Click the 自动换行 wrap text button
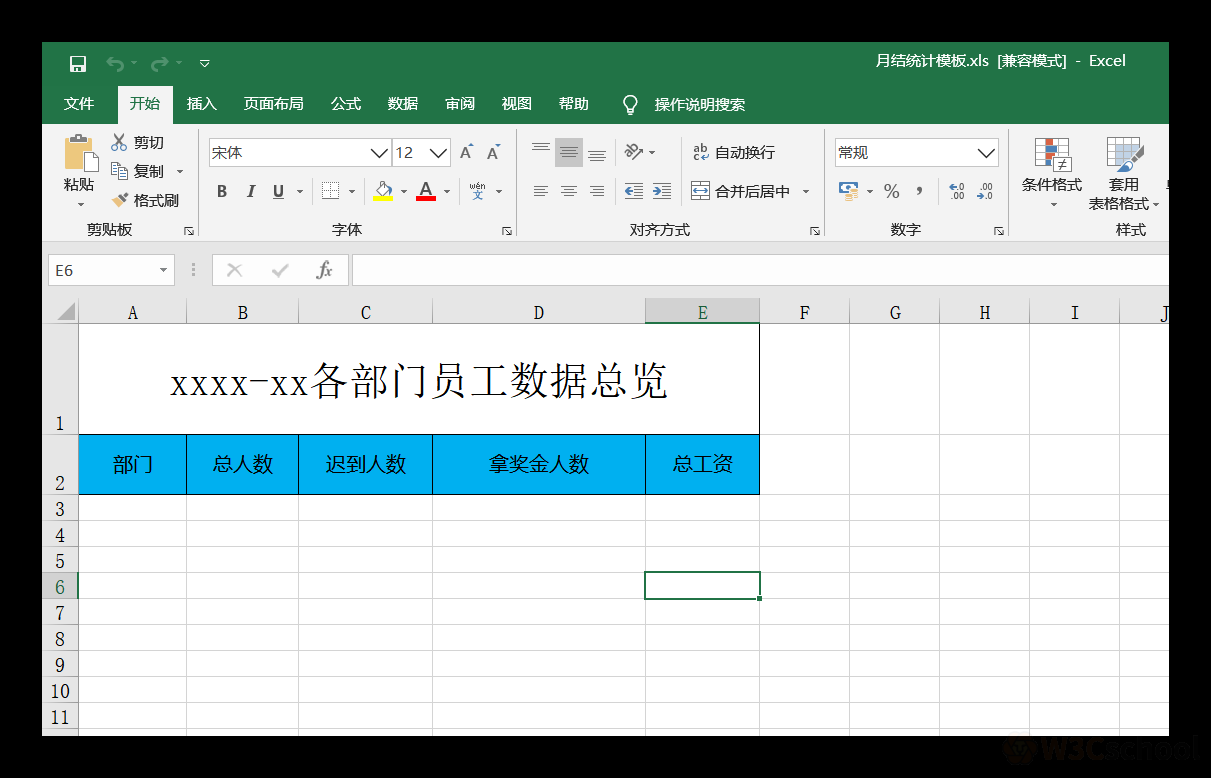1211x778 pixels. (733, 152)
